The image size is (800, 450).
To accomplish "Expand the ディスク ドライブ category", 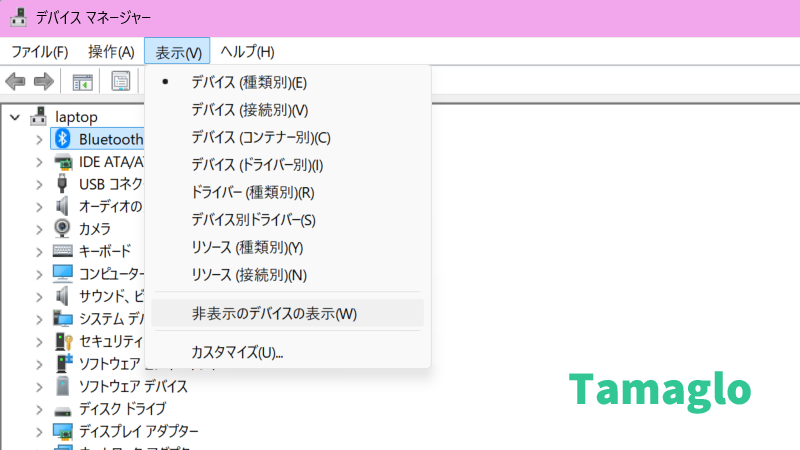I will [39, 409].
